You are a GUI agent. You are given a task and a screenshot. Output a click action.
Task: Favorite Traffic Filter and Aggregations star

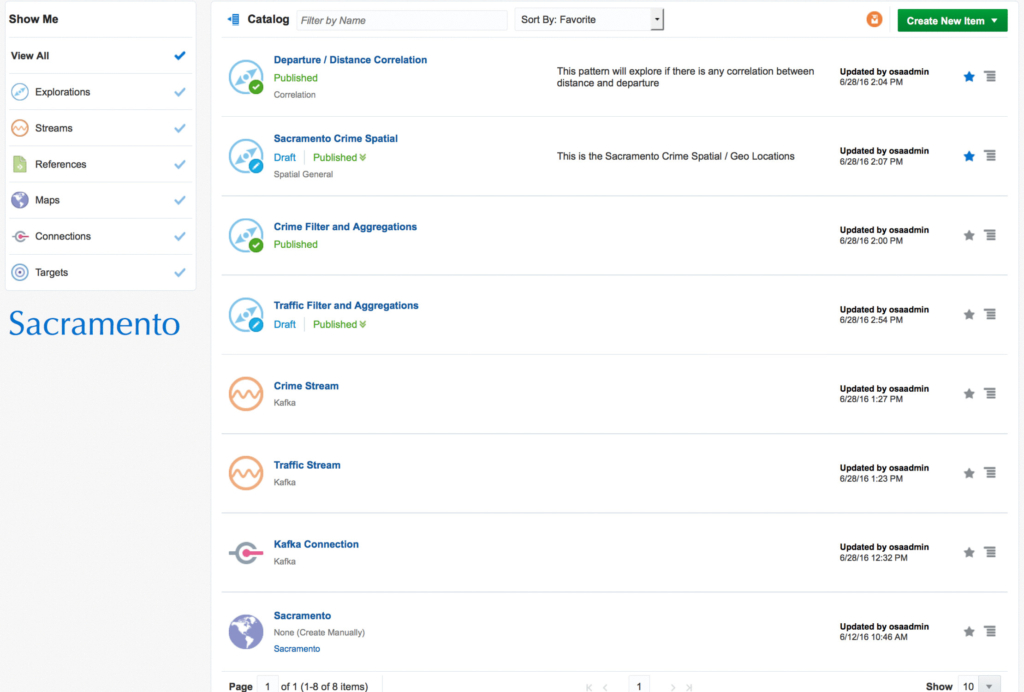969,315
